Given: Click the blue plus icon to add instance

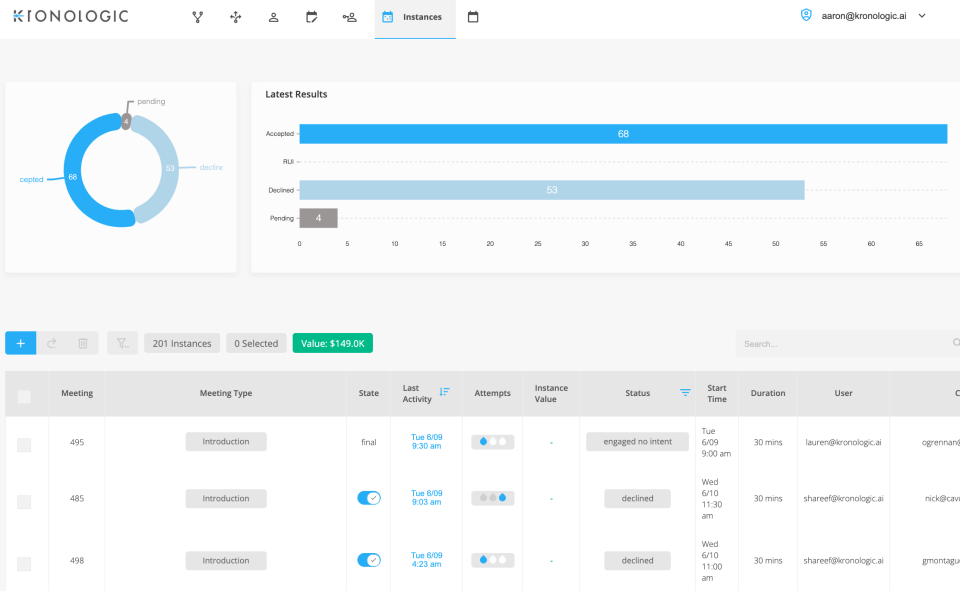Looking at the screenshot, I should (20, 343).
